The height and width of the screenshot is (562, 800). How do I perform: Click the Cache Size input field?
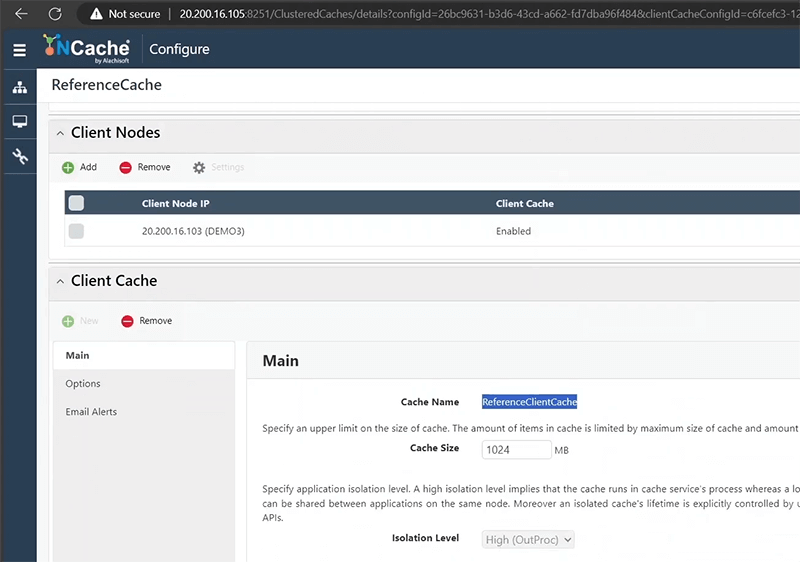[x=516, y=450]
